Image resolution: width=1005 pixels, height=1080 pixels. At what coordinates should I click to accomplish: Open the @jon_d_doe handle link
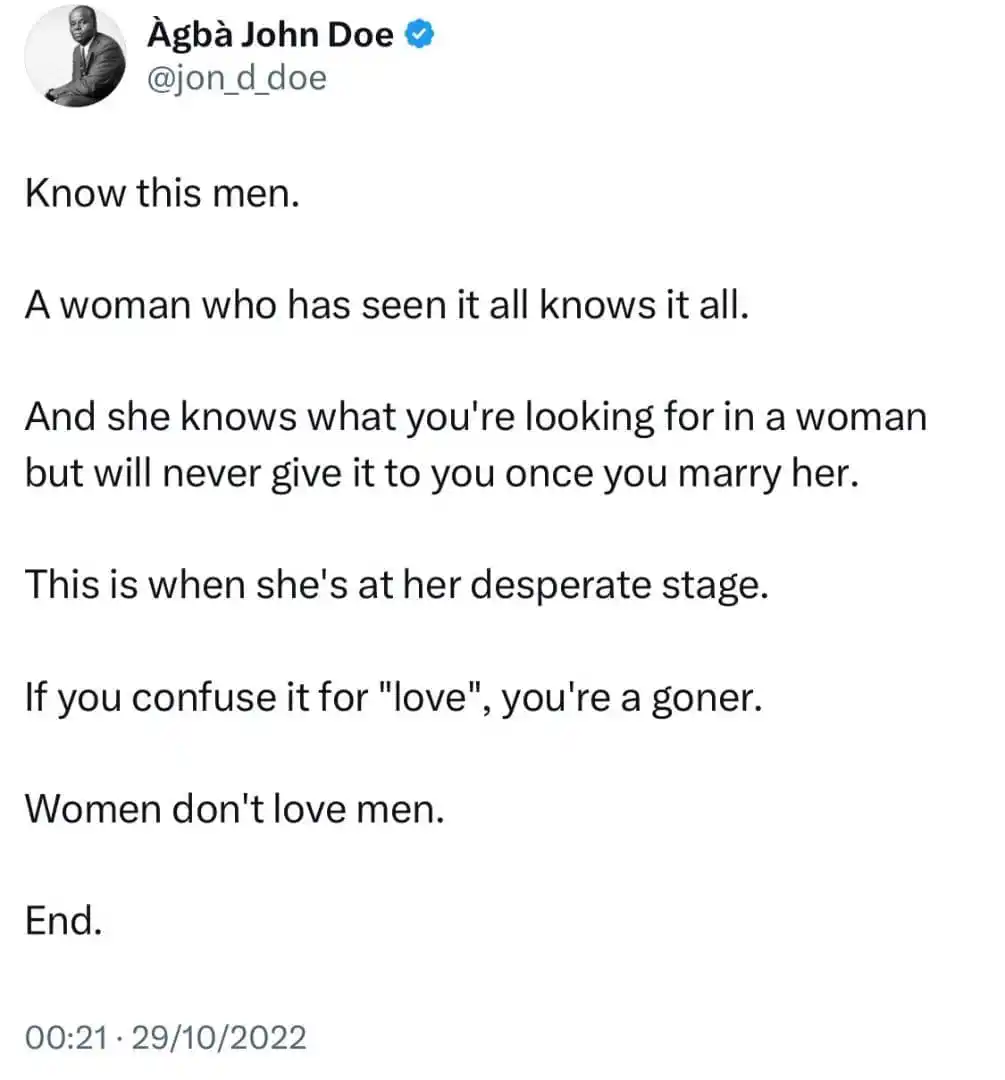237,78
